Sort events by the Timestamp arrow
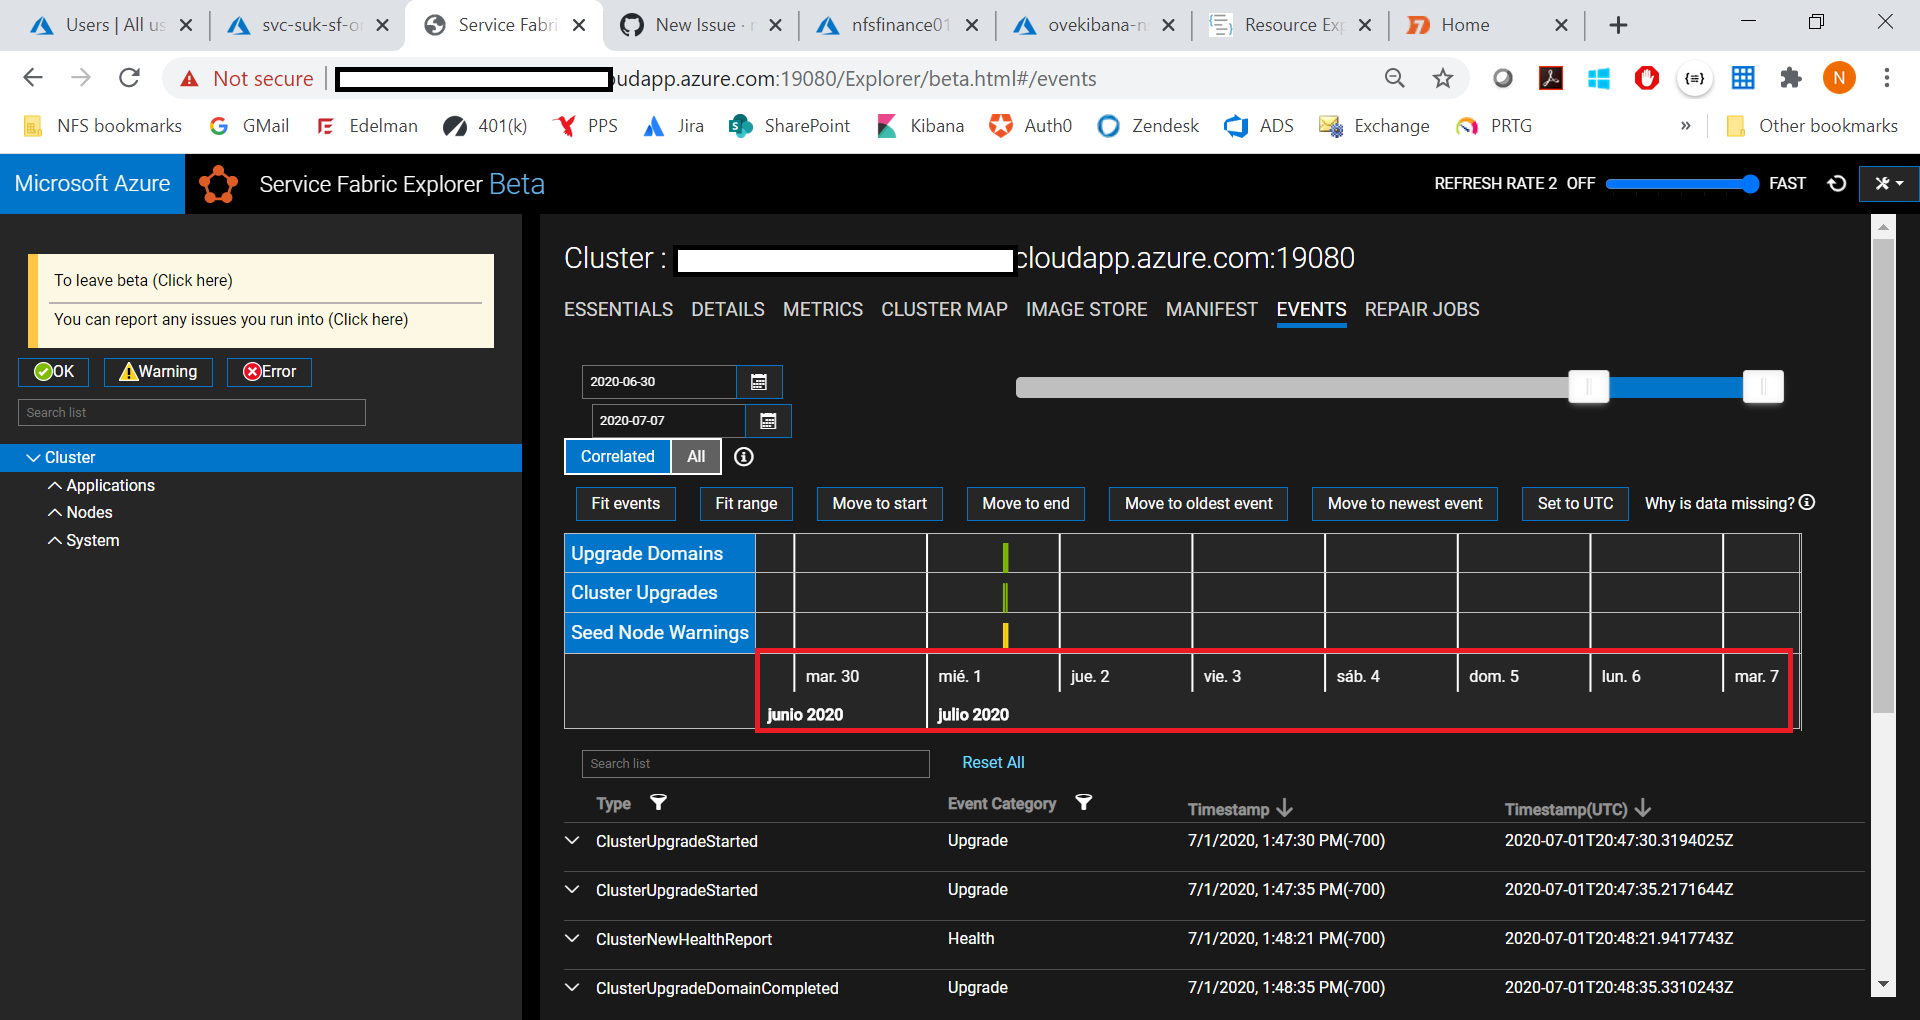The image size is (1920, 1020). coord(1285,809)
